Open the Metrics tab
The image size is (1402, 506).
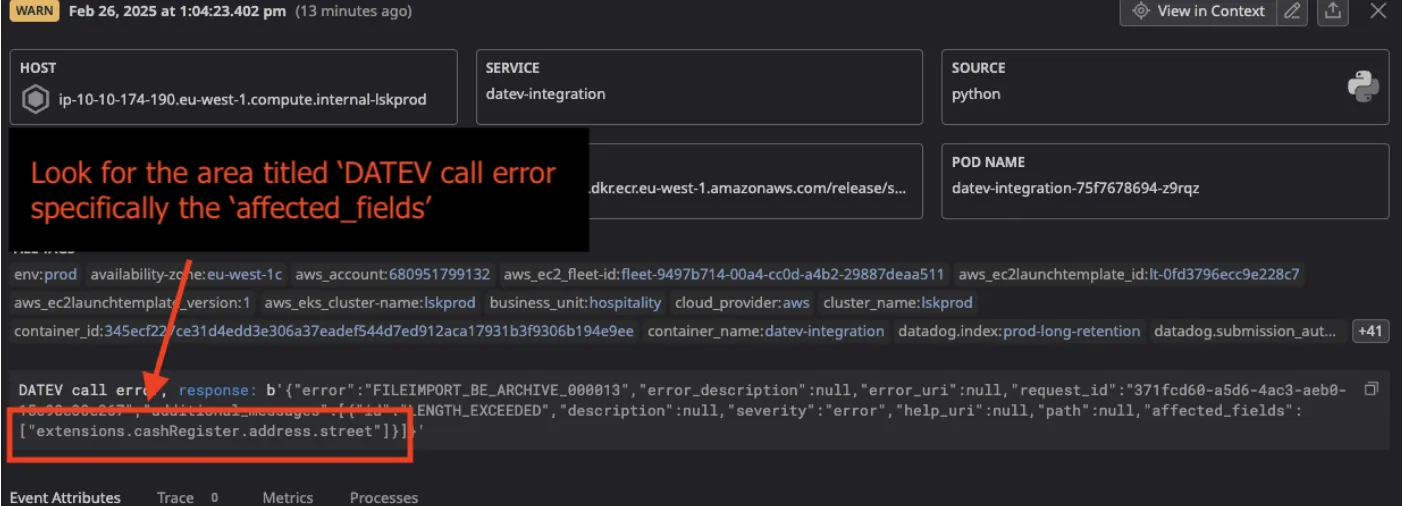click(x=287, y=497)
